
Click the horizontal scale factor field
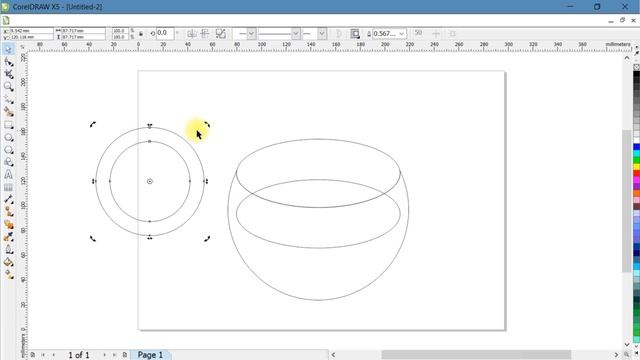[120, 31]
